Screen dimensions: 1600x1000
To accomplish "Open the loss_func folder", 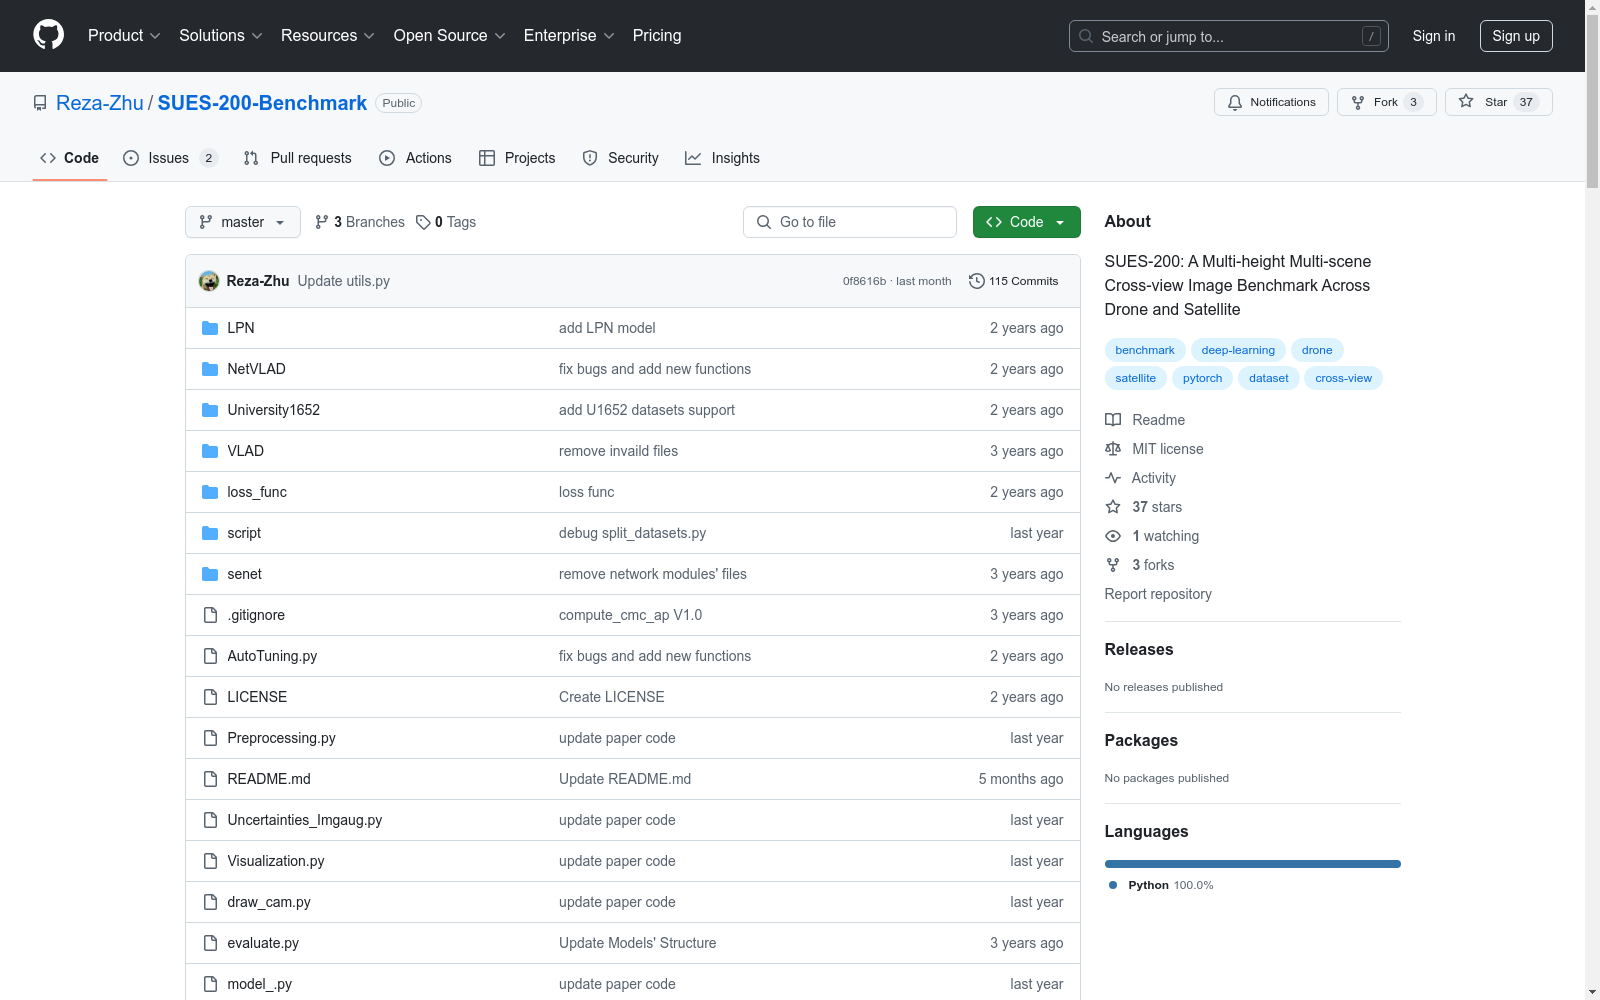I will [257, 492].
